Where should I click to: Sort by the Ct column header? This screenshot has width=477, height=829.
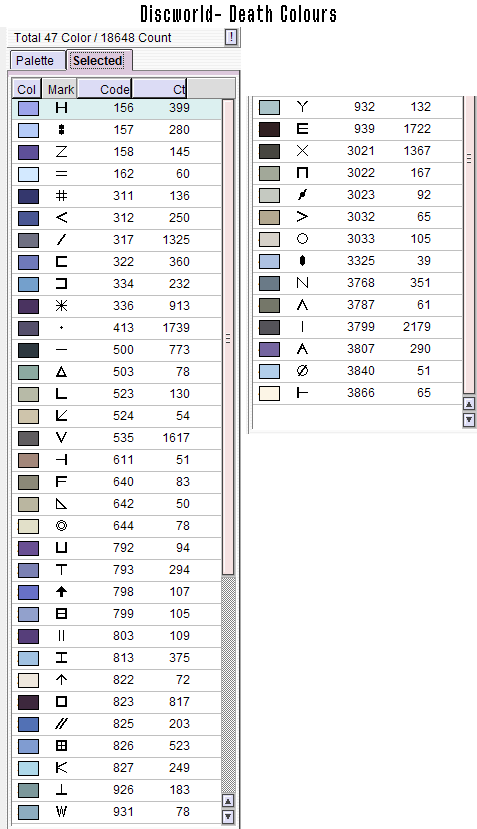[159, 89]
